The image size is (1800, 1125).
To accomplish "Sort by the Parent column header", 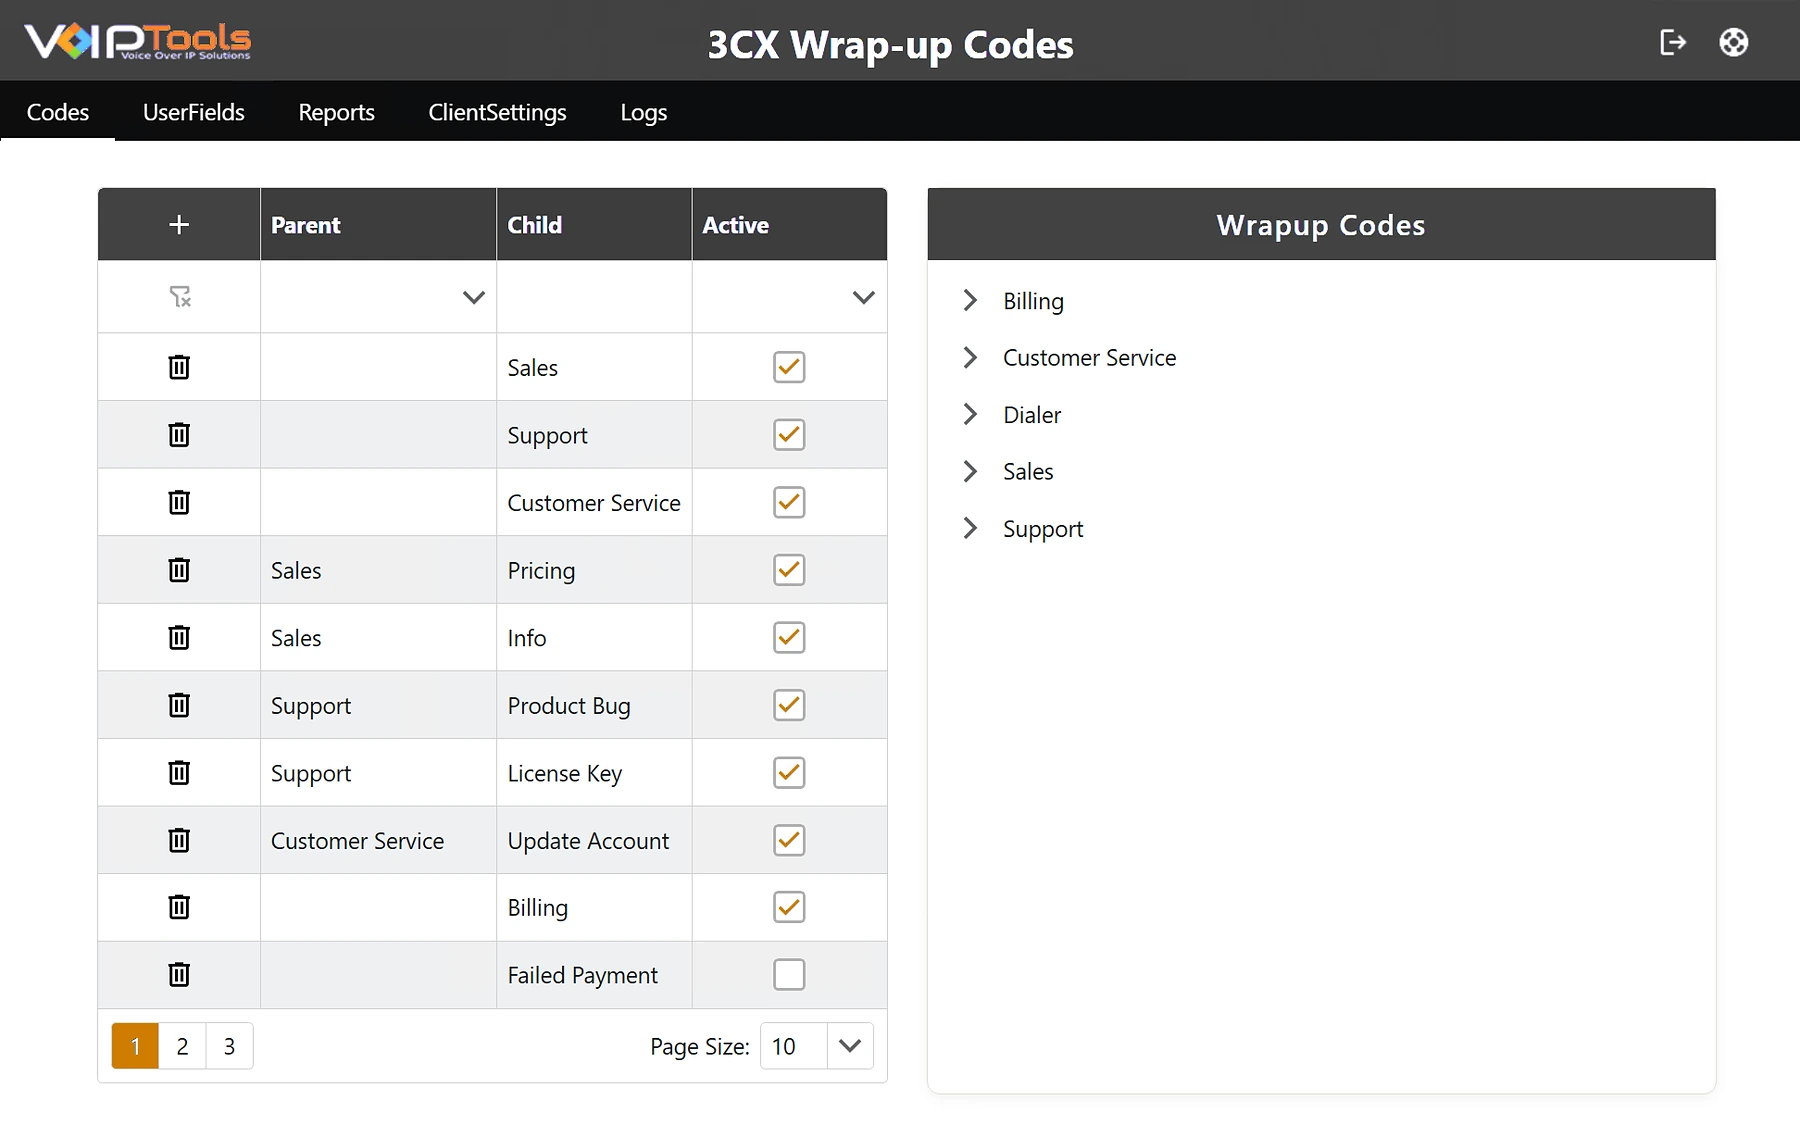I will (x=378, y=225).
